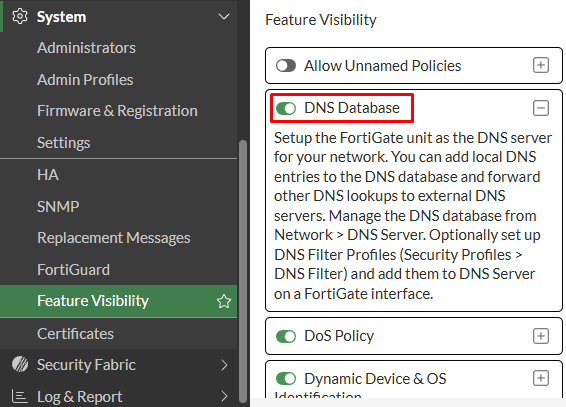Open System Settings menu item

[x=64, y=143]
